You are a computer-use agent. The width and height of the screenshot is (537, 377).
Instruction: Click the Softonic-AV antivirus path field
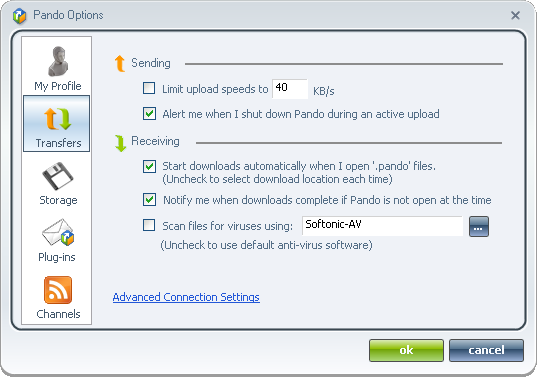click(x=383, y=226)
